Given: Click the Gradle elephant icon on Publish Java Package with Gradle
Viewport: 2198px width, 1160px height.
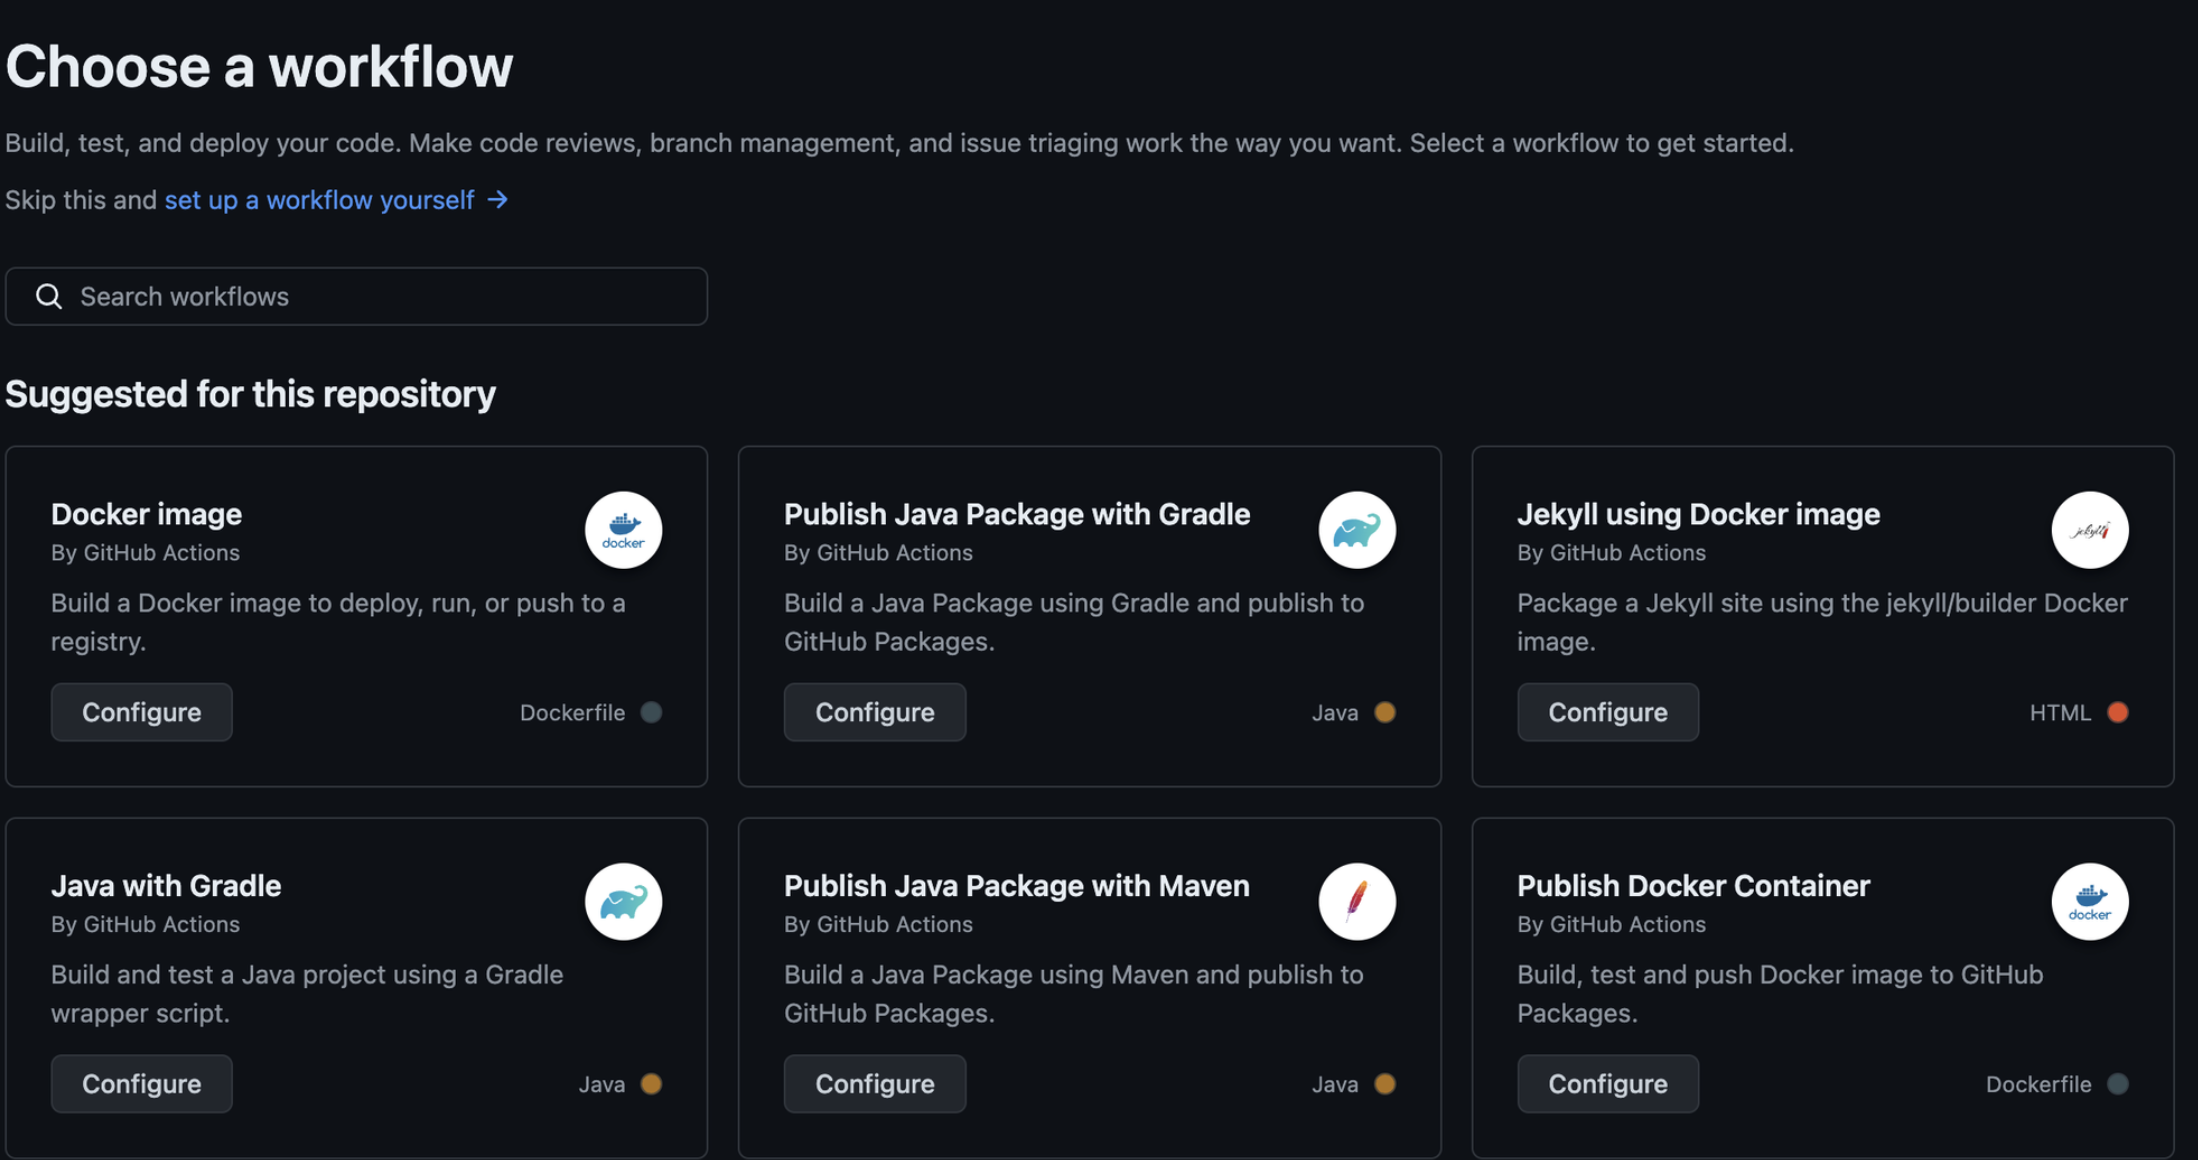Looking at the screenshot, I should (1356, 530).
